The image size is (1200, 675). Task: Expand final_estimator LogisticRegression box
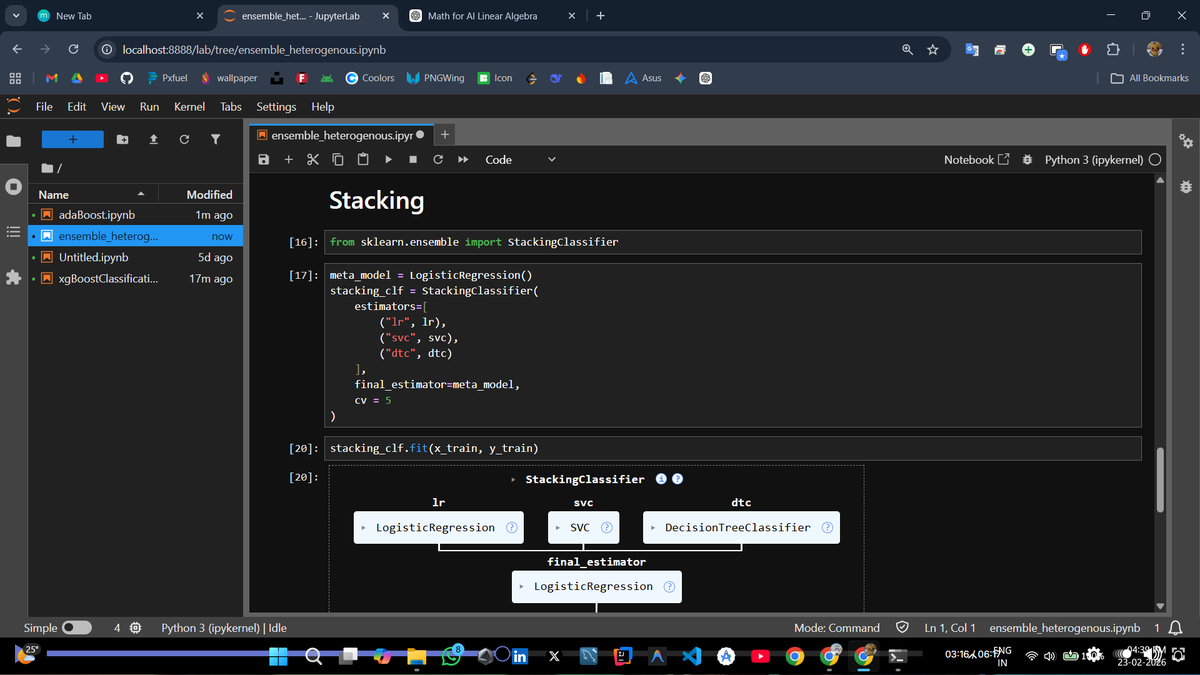[596, 587]
